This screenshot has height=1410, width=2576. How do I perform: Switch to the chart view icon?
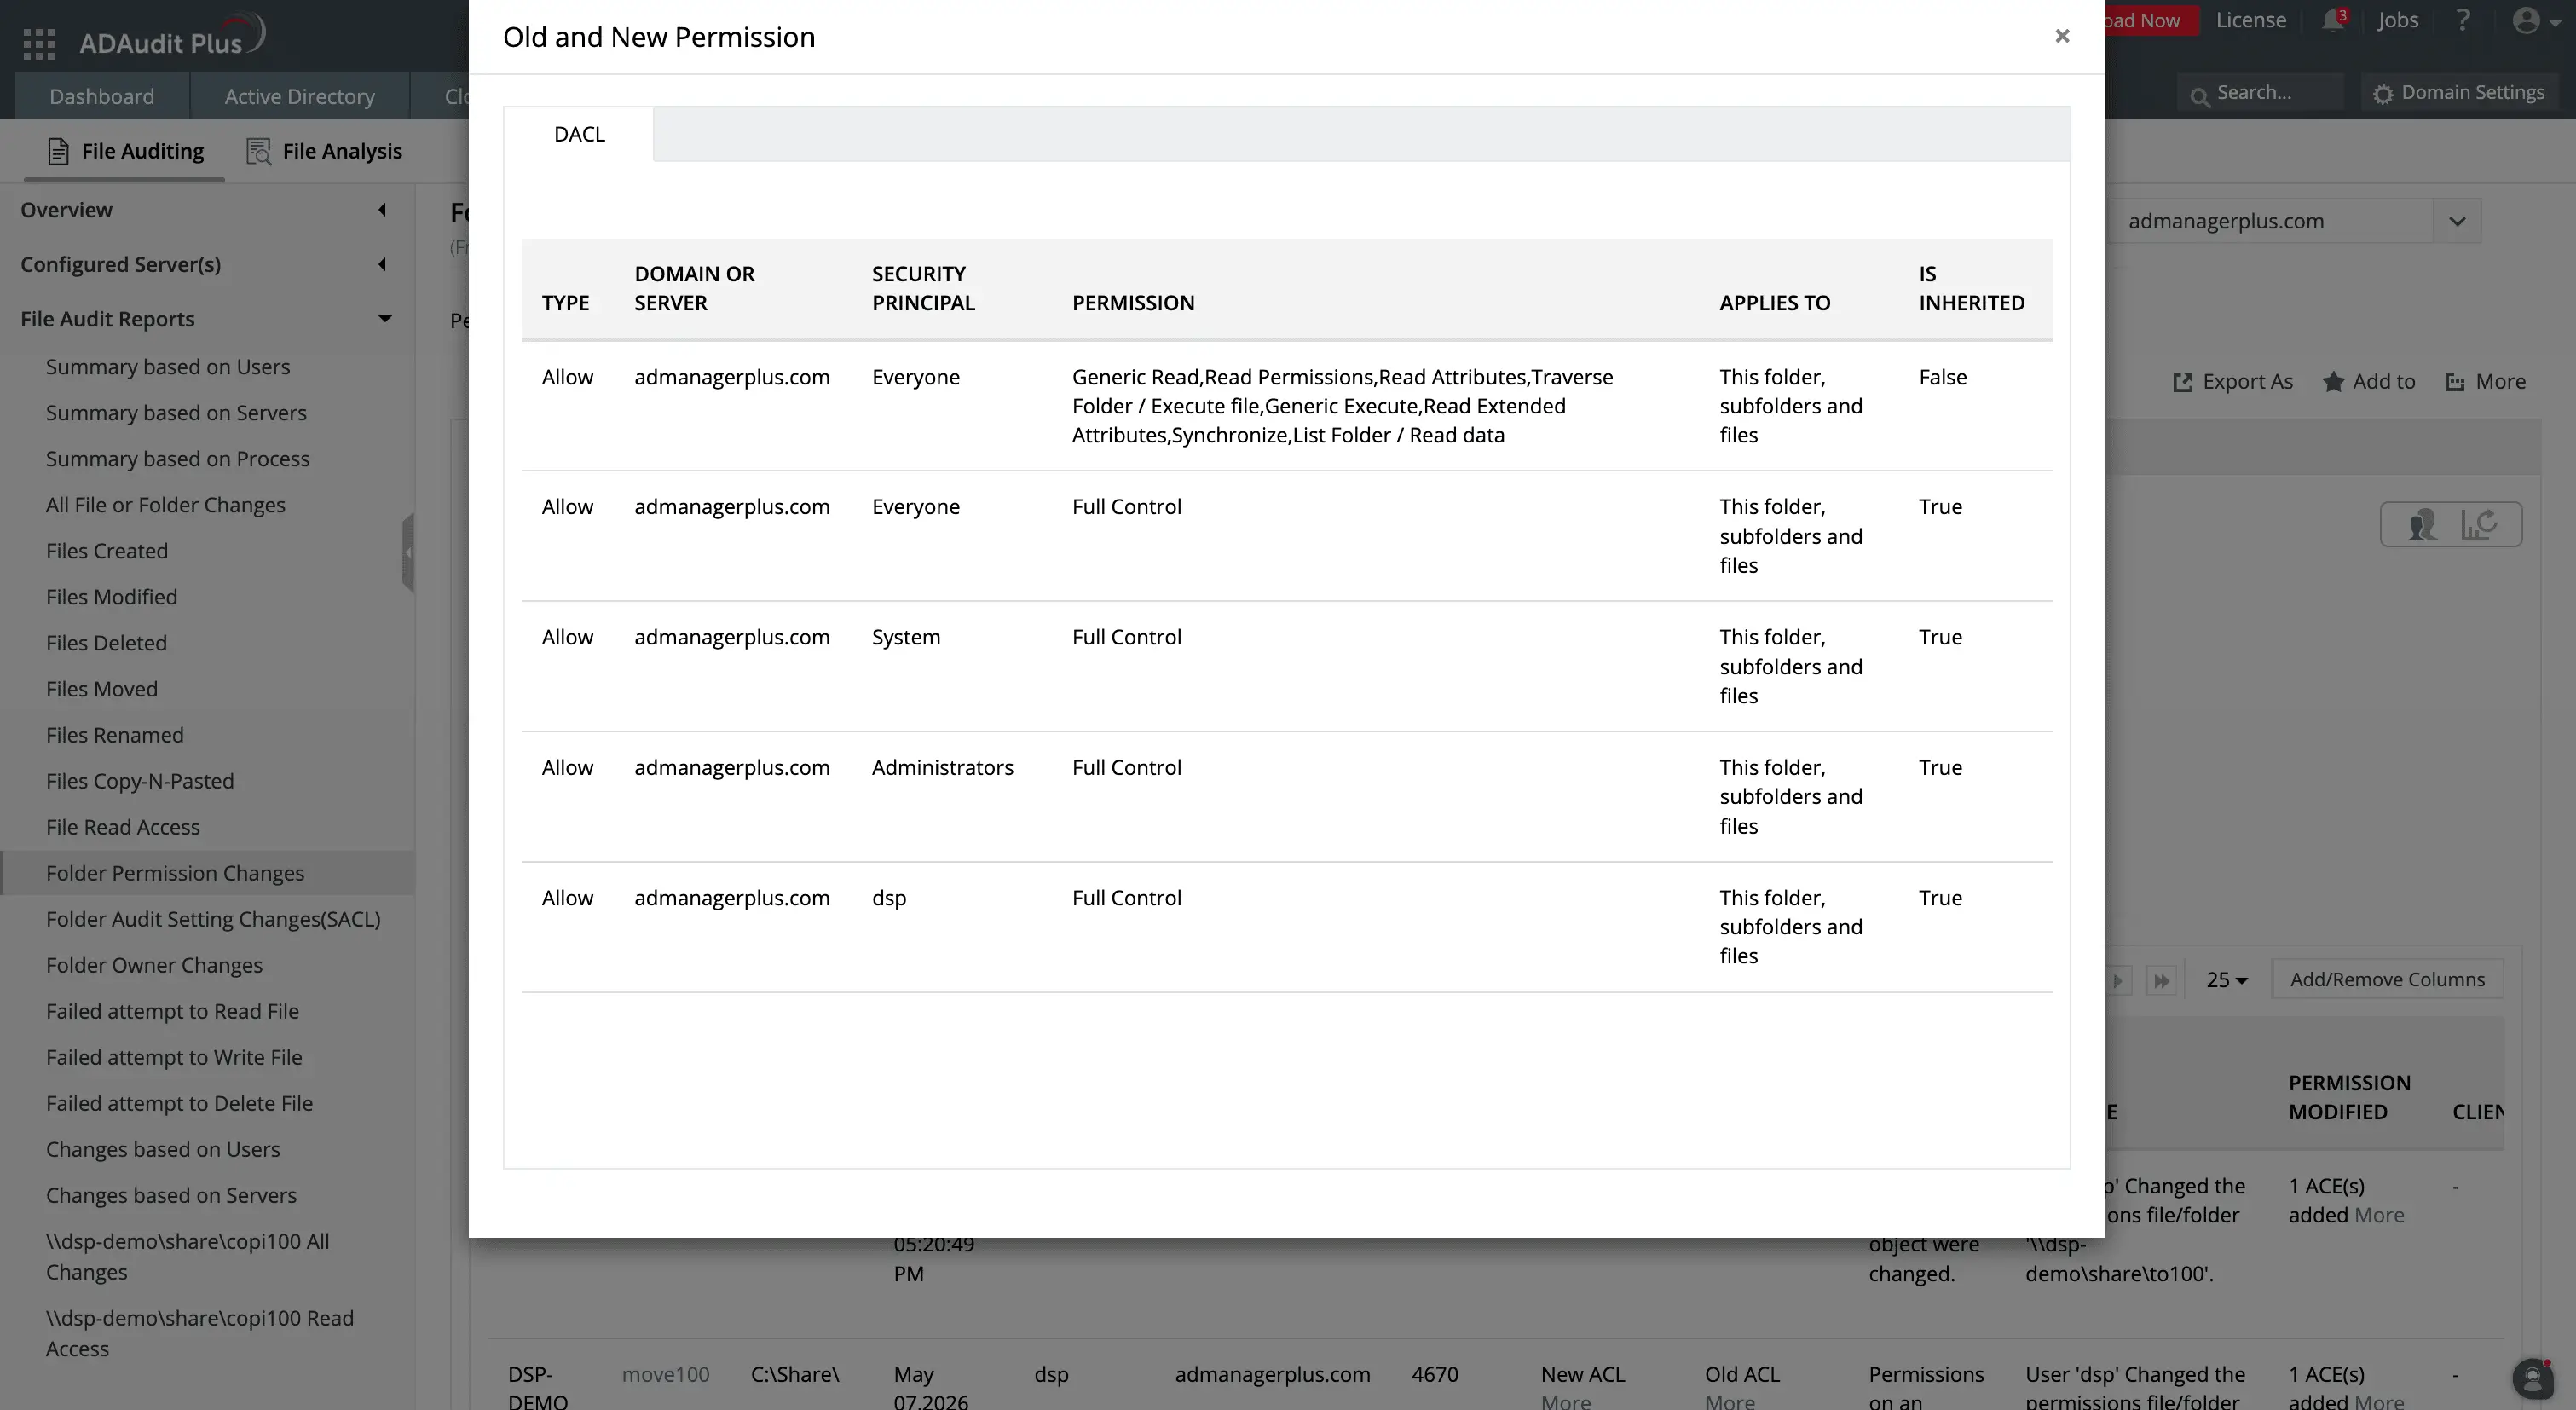(x=2480, y=524)
